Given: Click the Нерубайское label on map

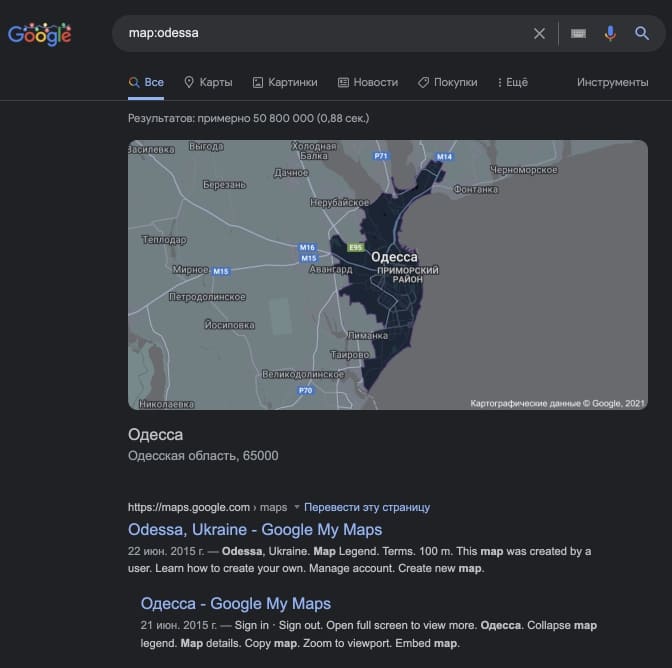Looking at the screenshot, I should tap(339, 202).
